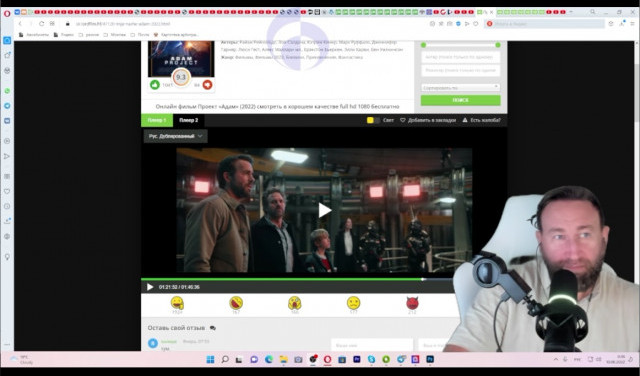Toggle the yellow Свет light switch

[x=373, y=120]
